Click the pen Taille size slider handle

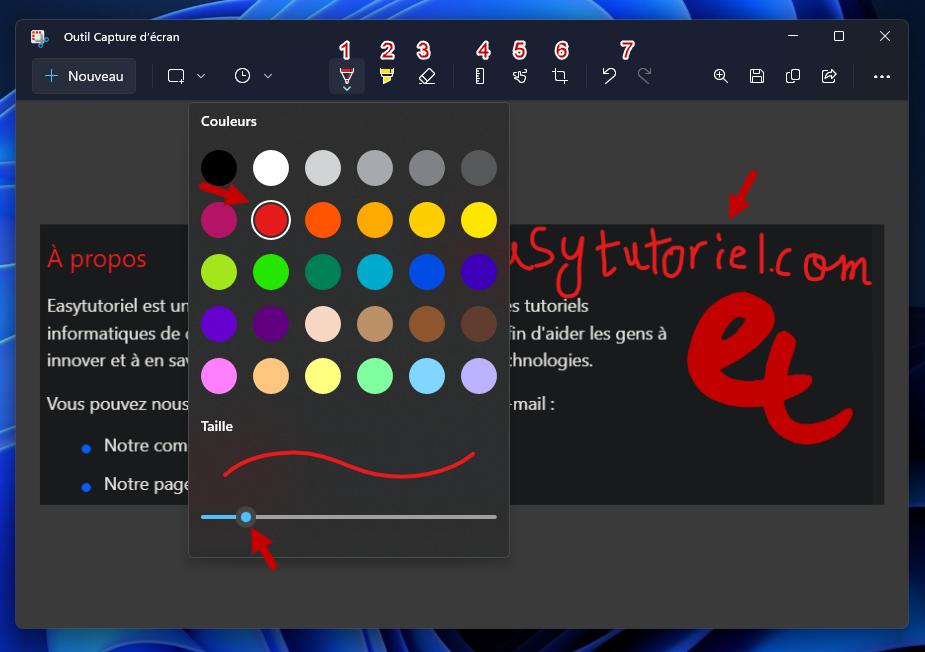(246, 517)
